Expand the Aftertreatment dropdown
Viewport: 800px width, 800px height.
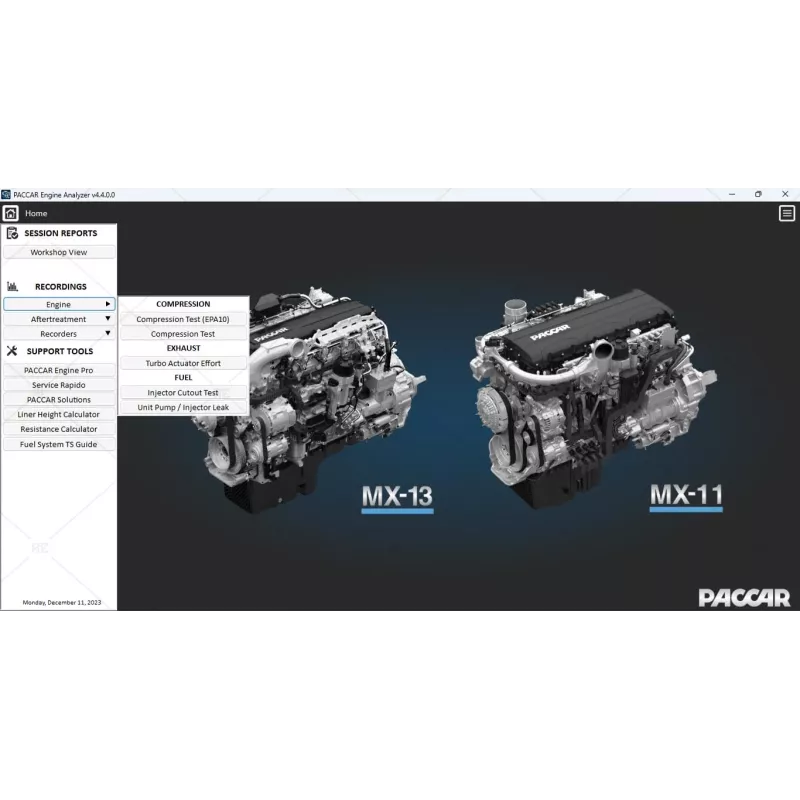pos(59,318)
